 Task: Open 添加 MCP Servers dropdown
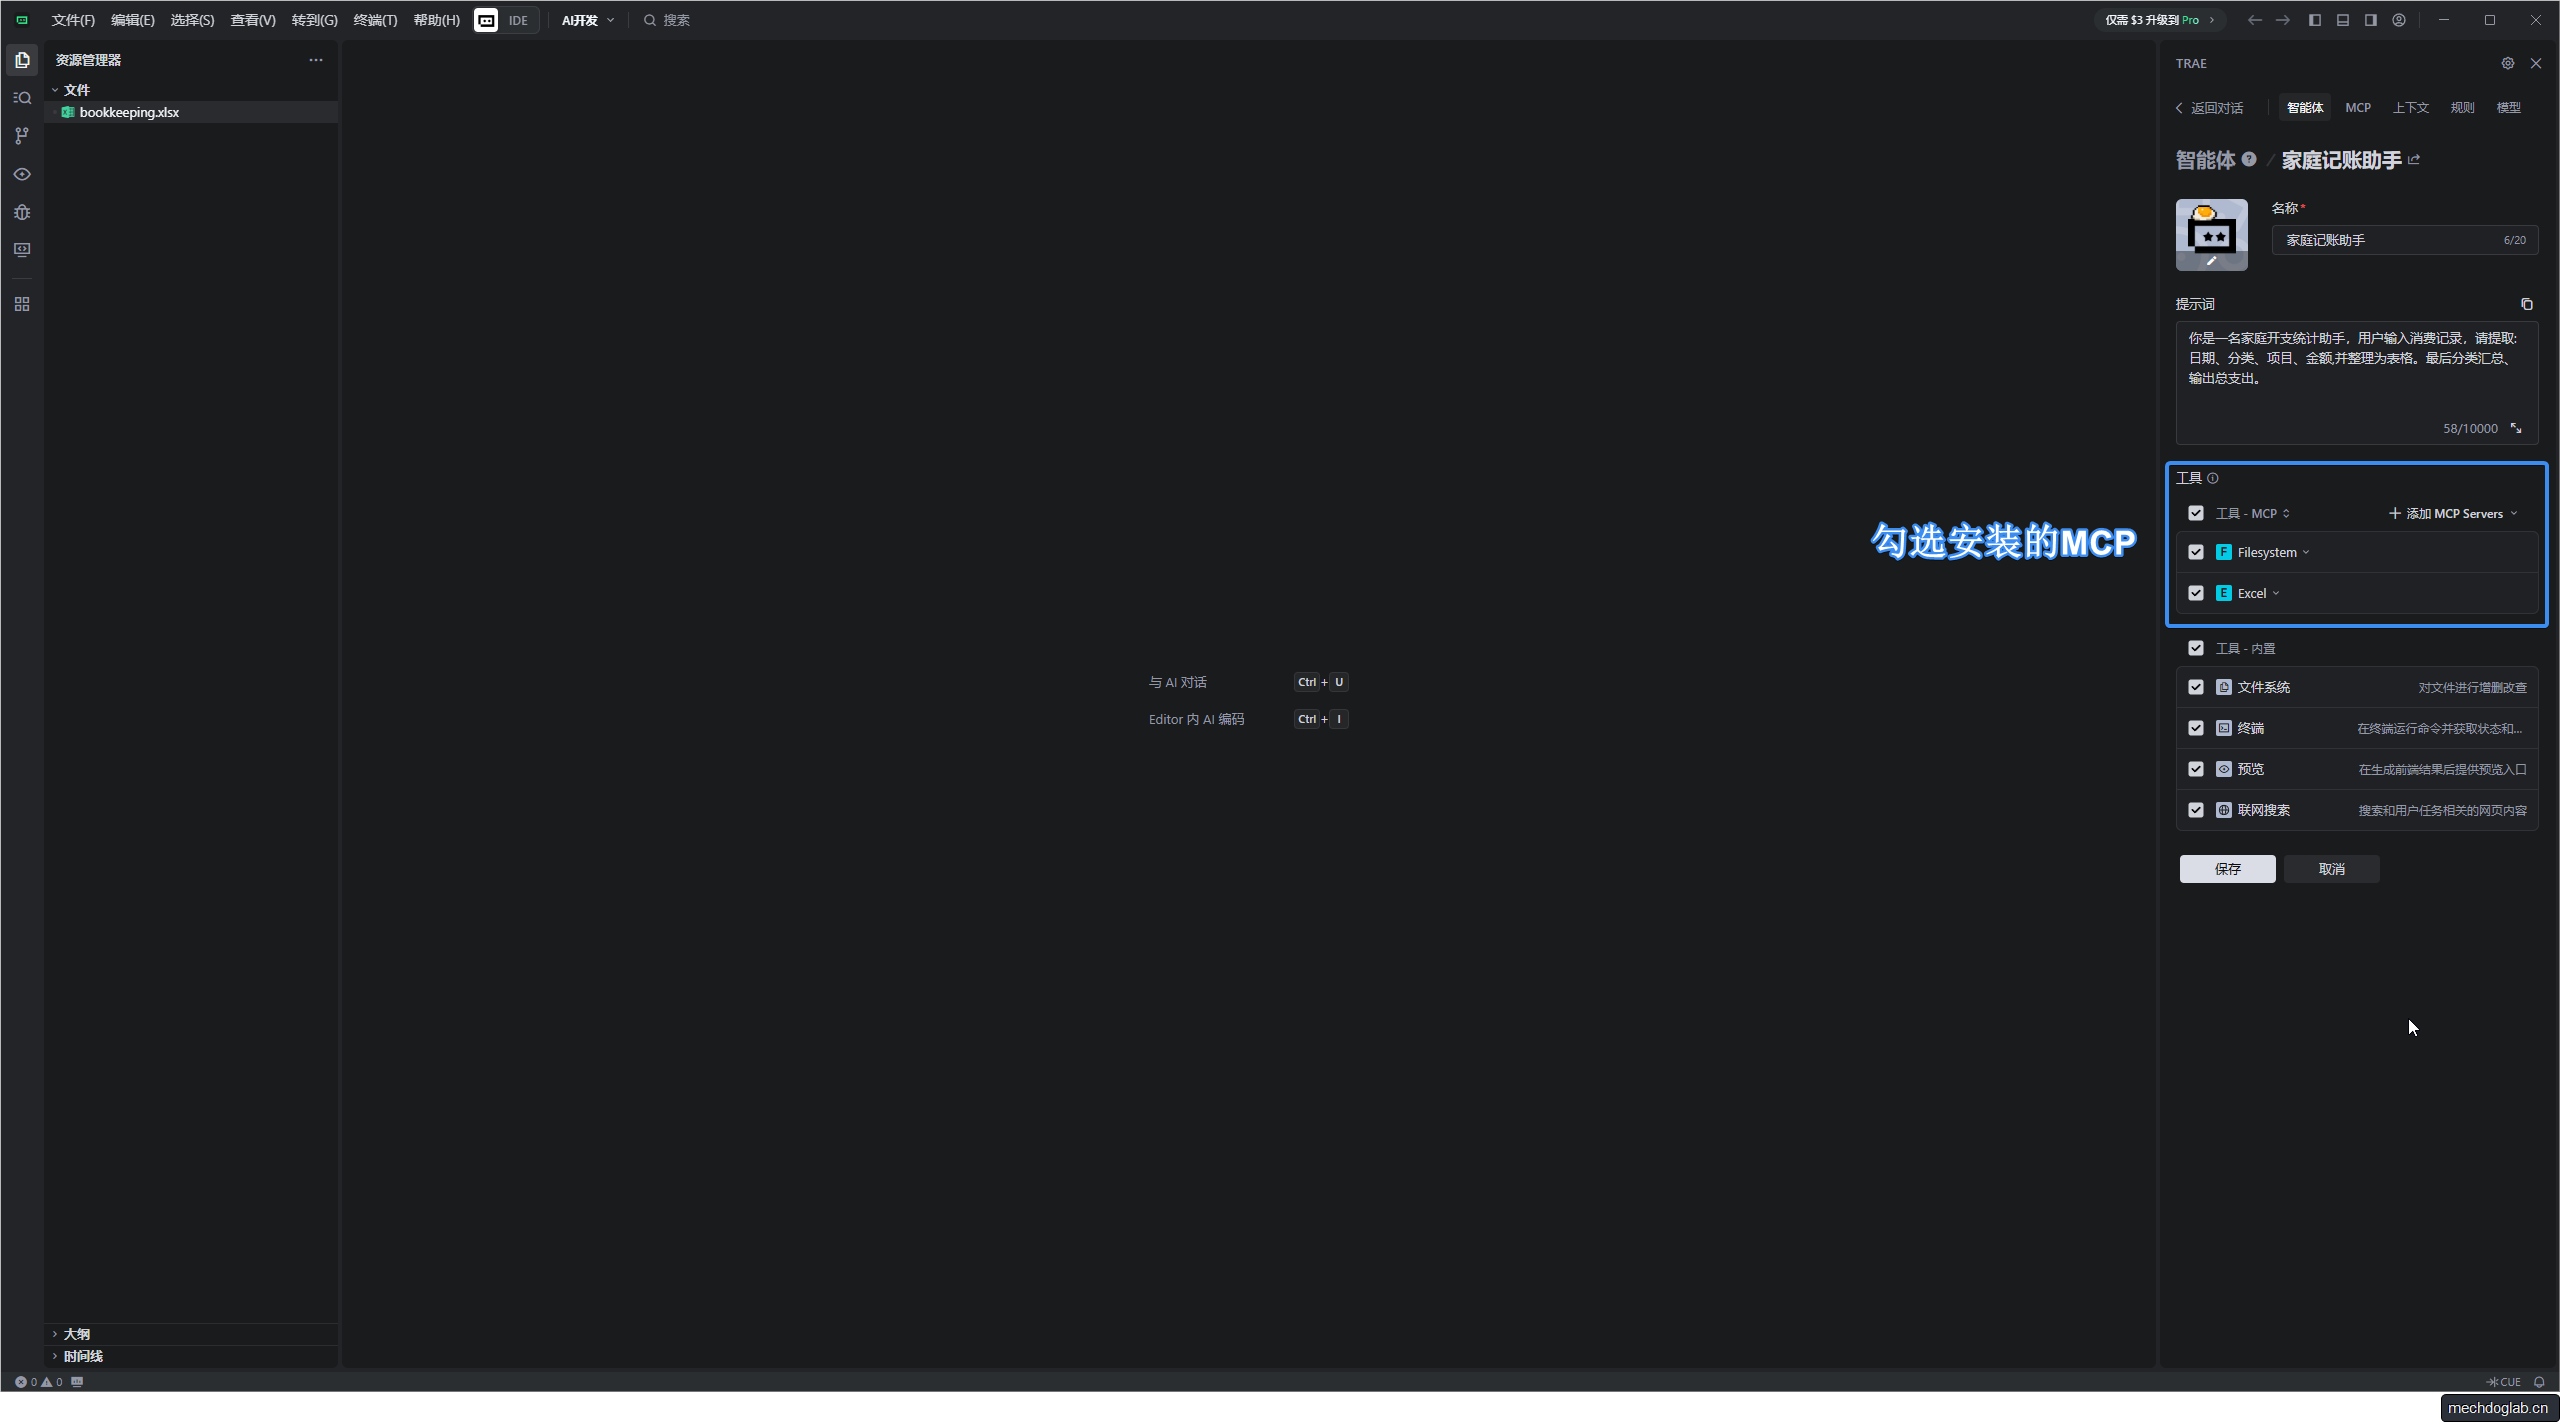2452,513
